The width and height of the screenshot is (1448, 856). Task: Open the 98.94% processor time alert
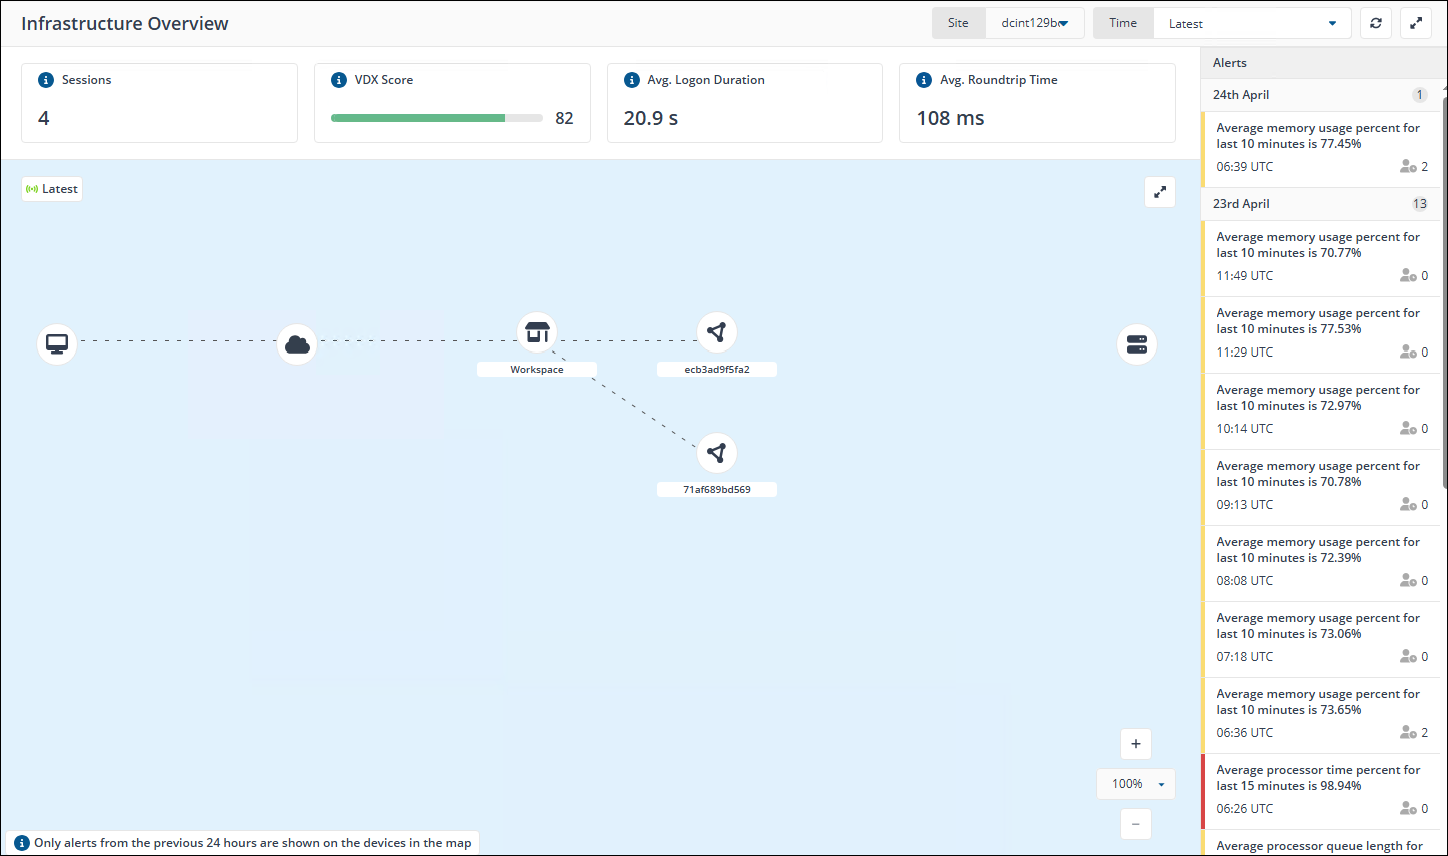click(1318, 789)
